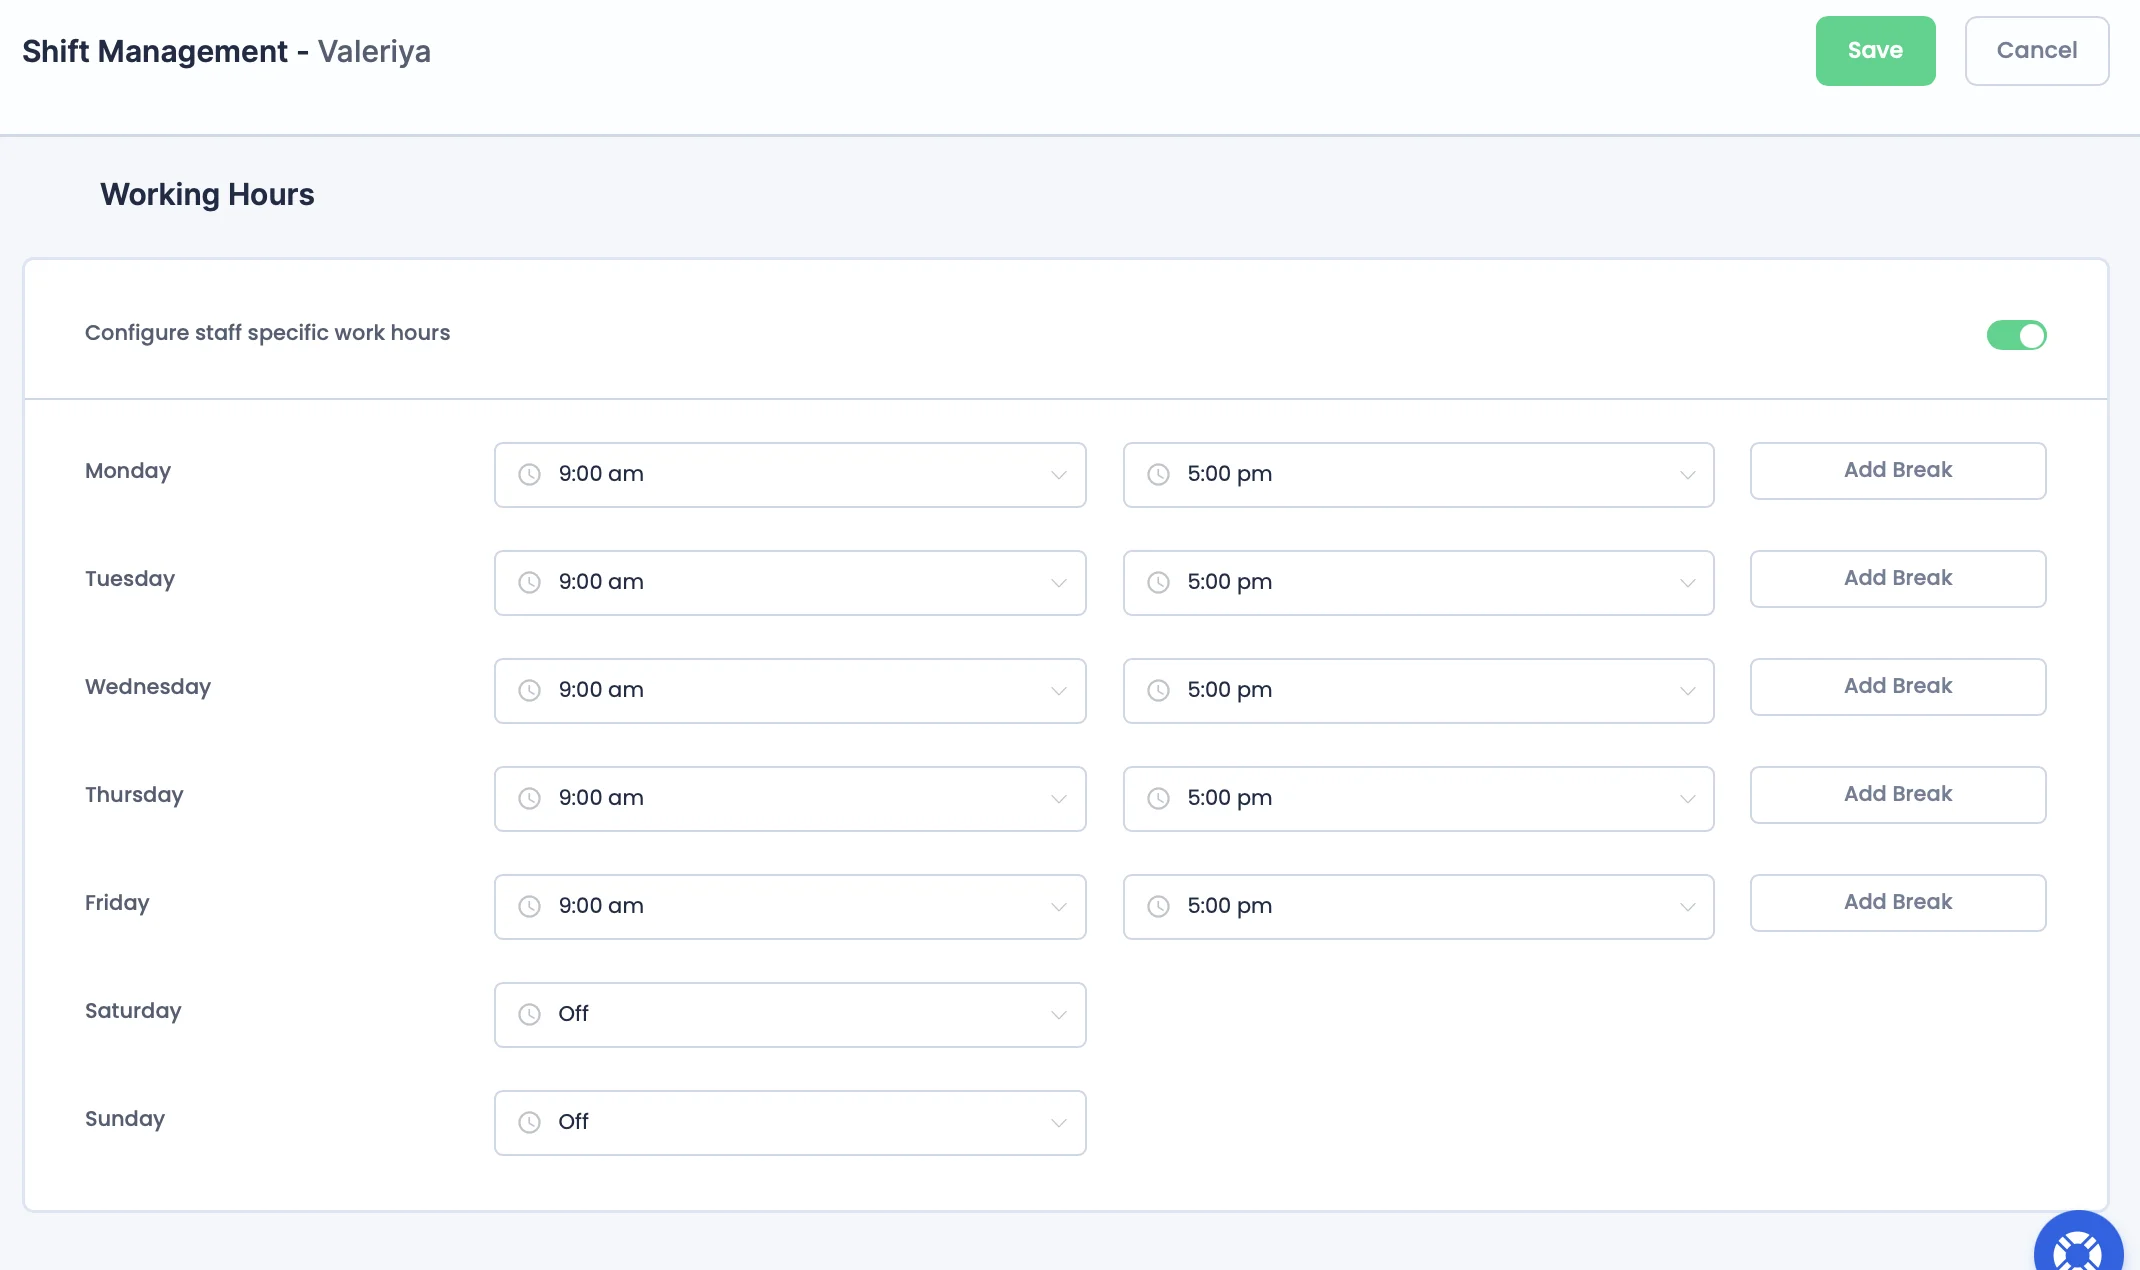Click the clock icon in Monday start time
The image size is (2140, 1270).
[x=529, y=474]
